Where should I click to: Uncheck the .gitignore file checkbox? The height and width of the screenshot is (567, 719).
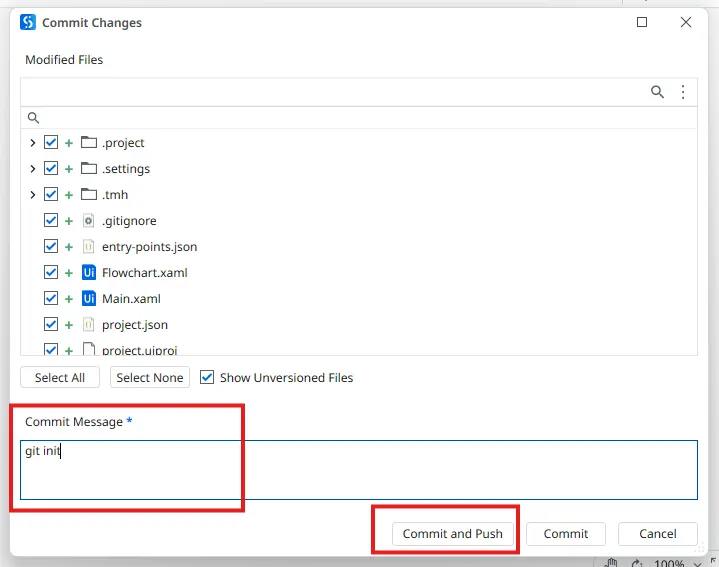pyautogui.click(x=51, y=221)
